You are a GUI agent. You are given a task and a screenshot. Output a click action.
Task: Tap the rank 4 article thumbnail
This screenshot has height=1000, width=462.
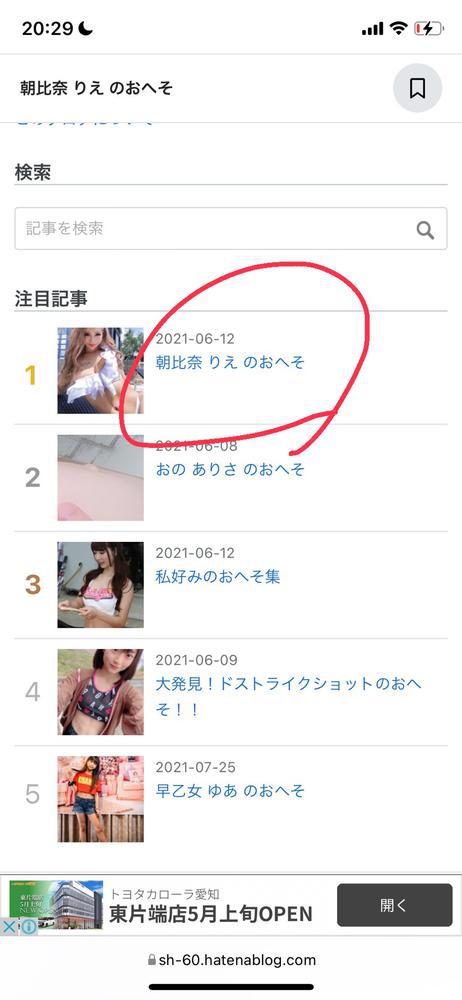(x=101, y=692)
